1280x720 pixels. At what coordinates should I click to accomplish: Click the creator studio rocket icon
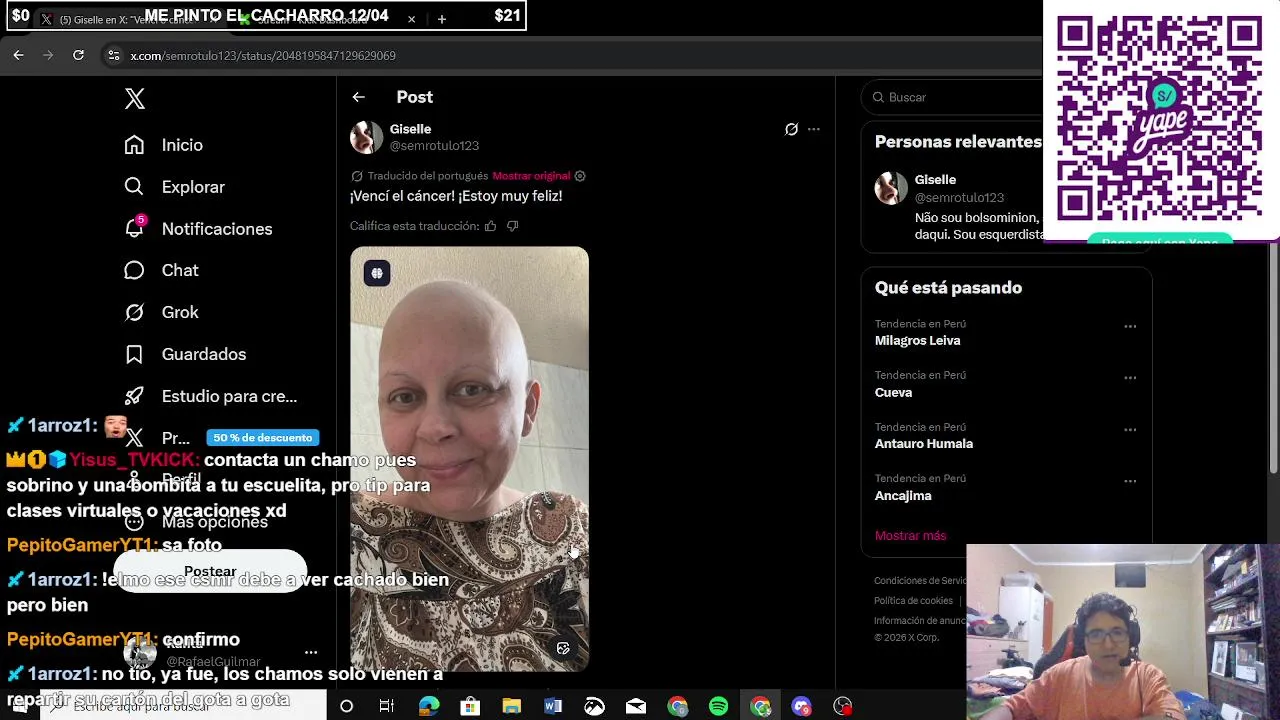(x=134, y=396)
